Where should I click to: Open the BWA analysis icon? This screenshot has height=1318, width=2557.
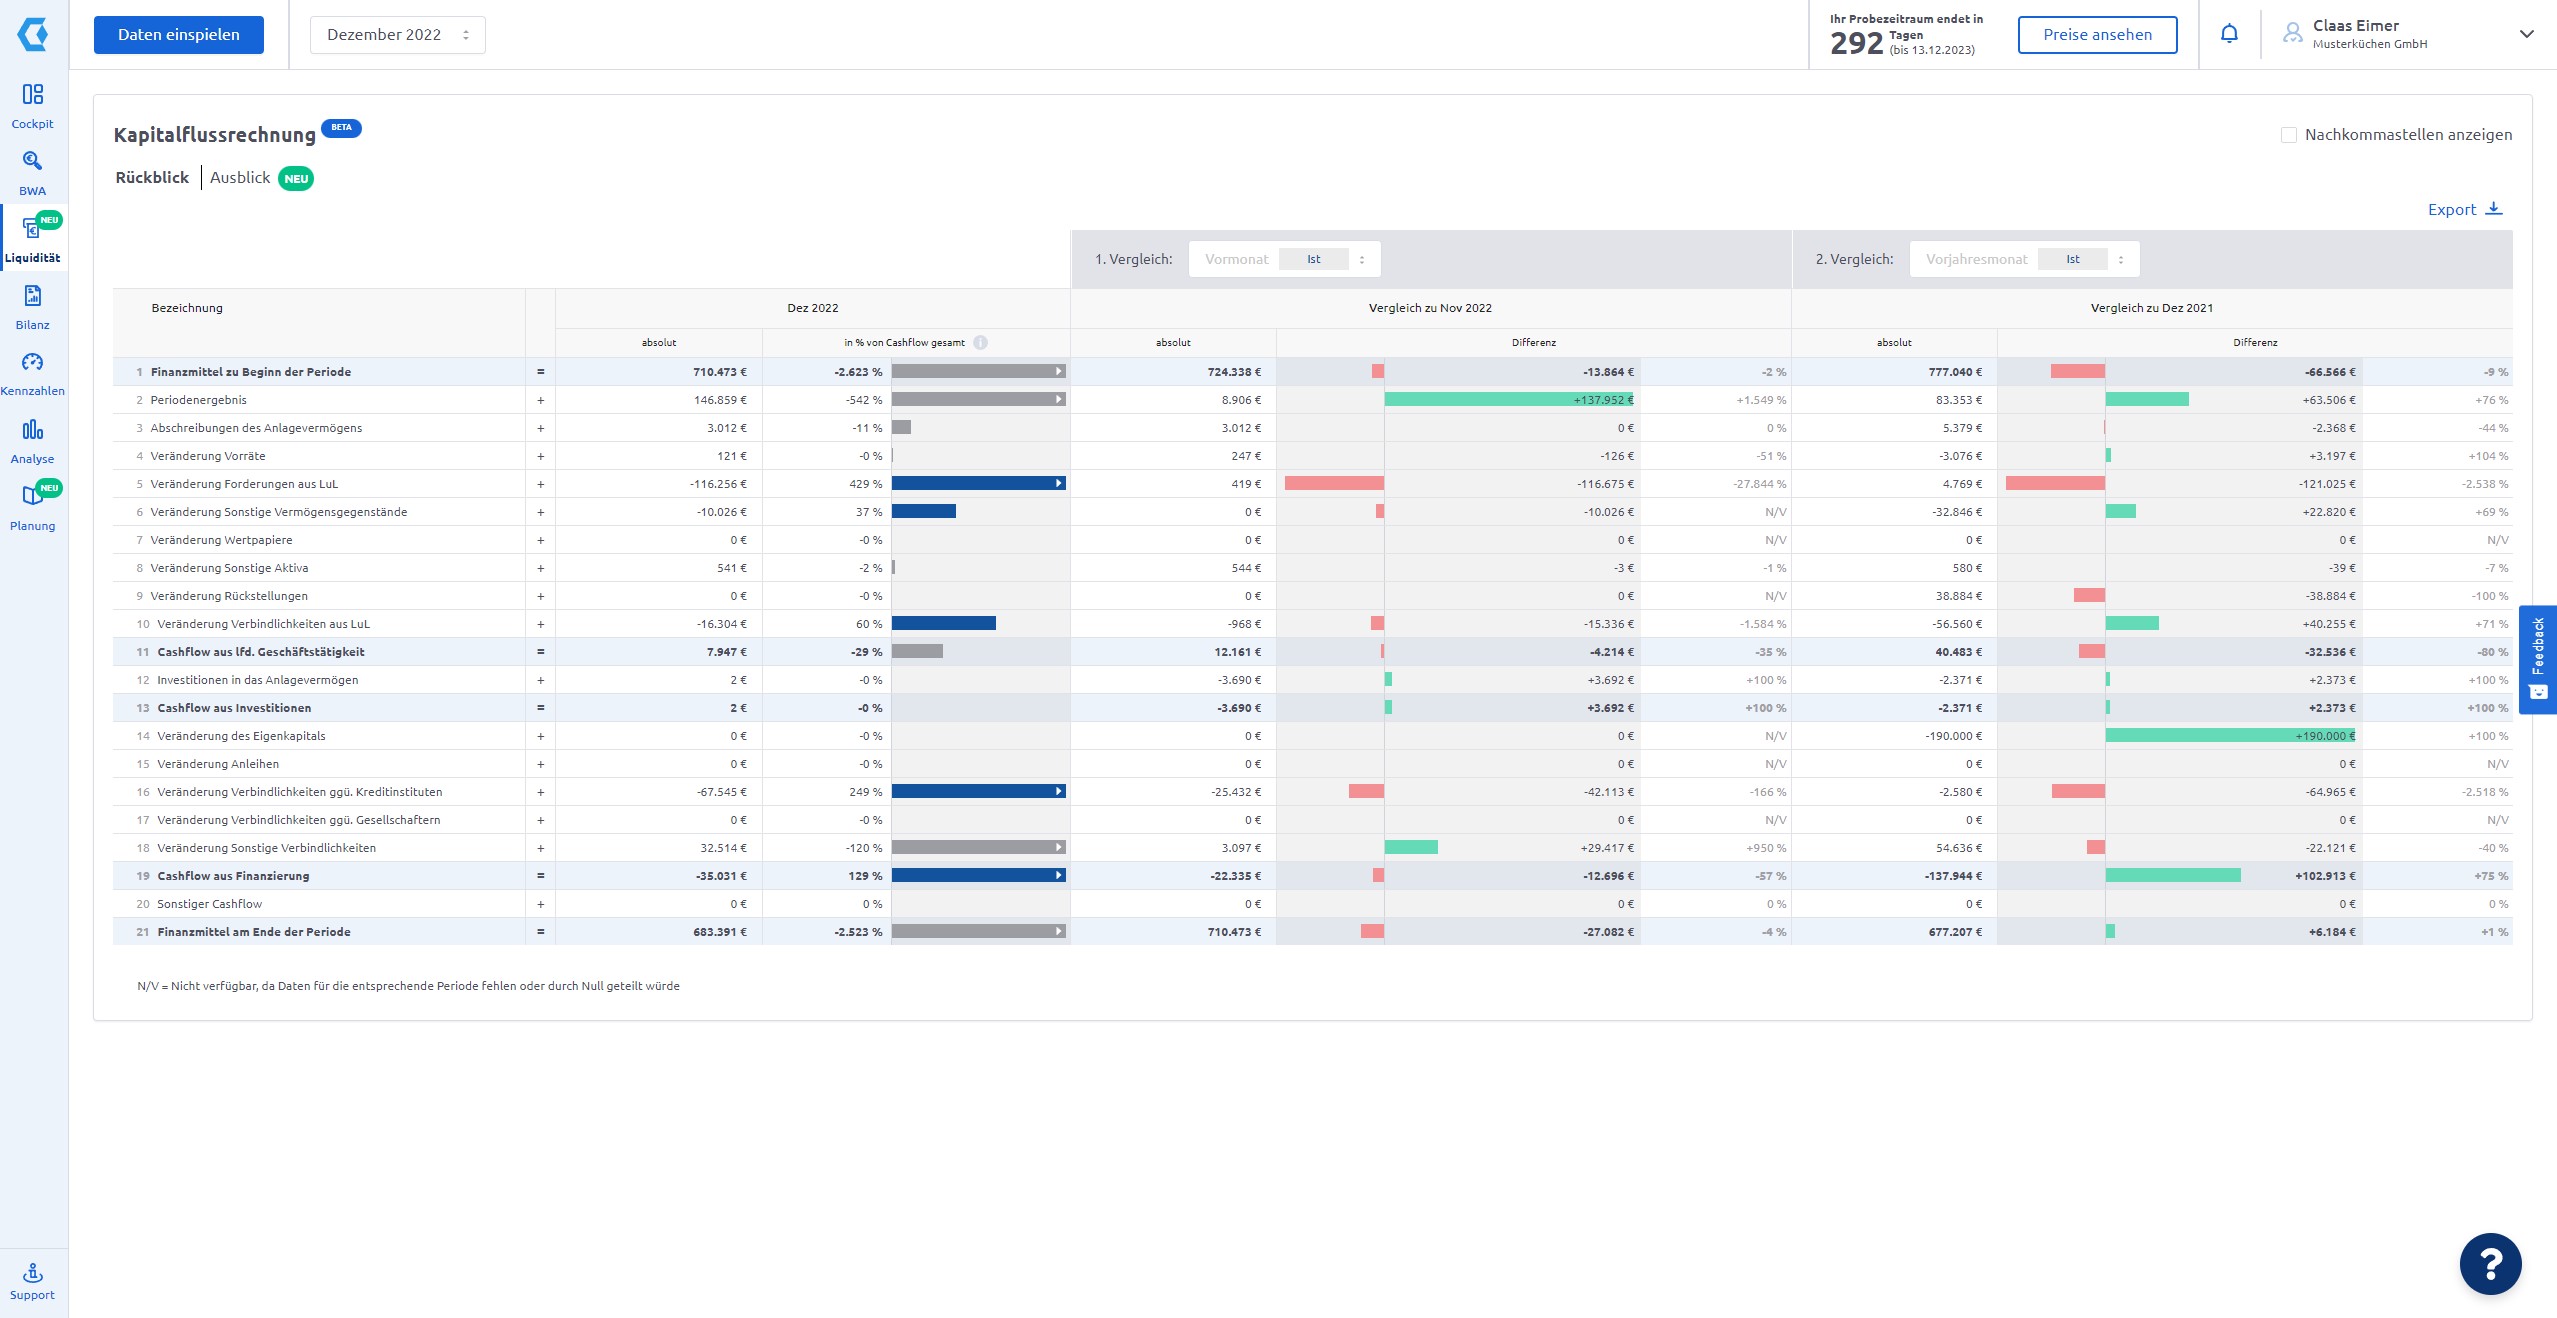[x=33, y=162]
